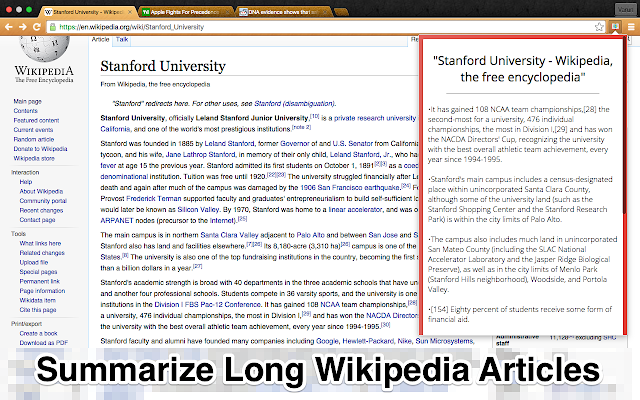Open Contact page link

tap(37, 220)
